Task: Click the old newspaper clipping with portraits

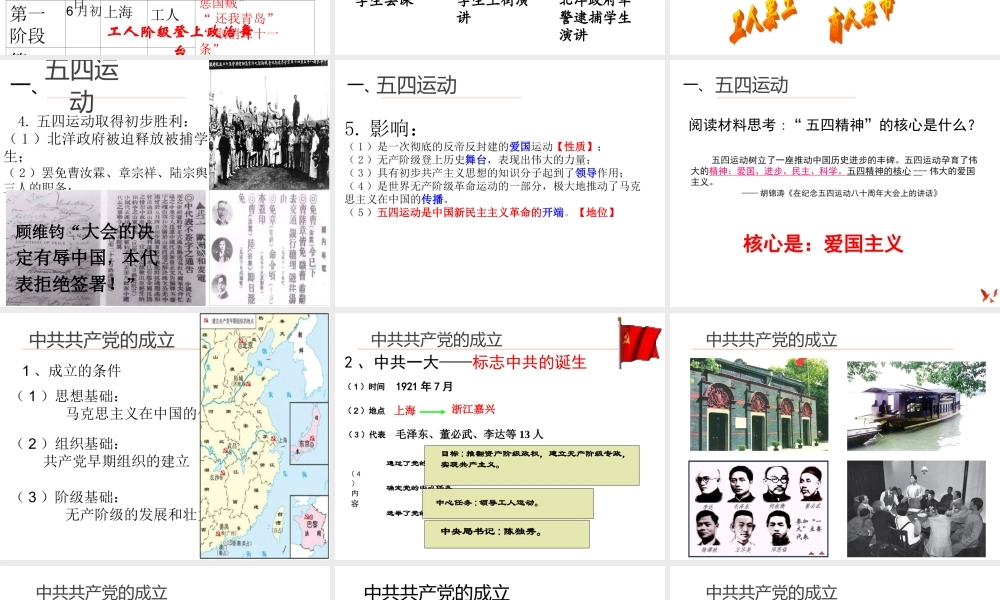Action: [268, 247]
